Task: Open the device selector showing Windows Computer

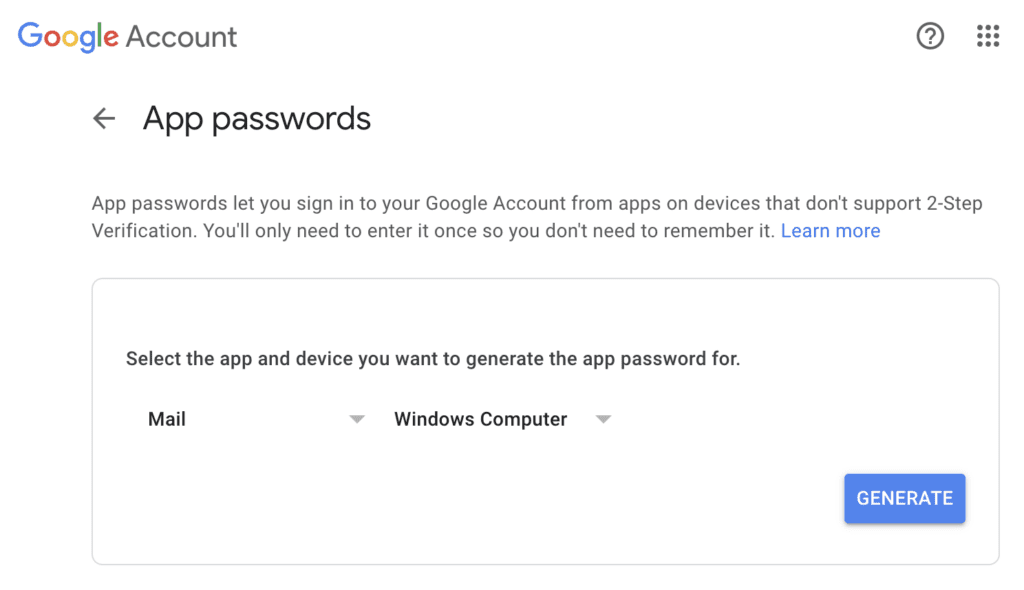Action: coord(480,420)
